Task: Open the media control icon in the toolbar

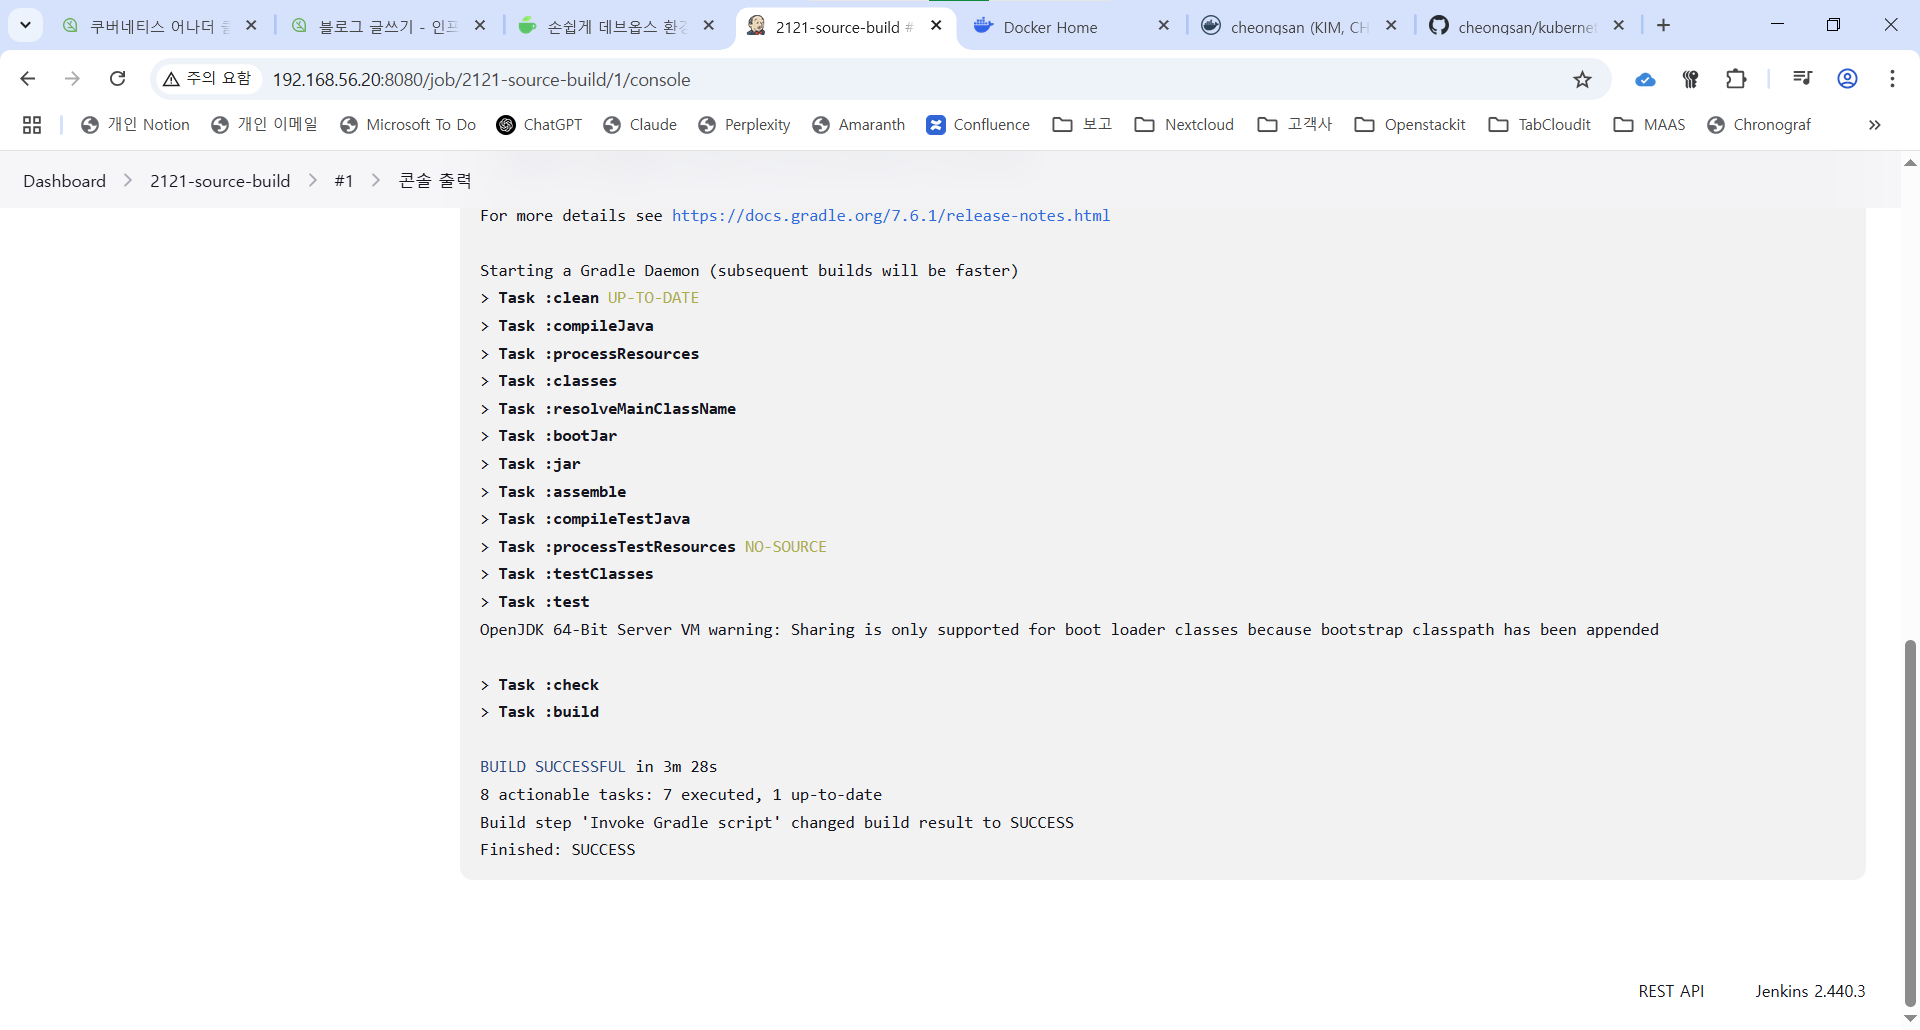Action: (x=1802, y=79)
